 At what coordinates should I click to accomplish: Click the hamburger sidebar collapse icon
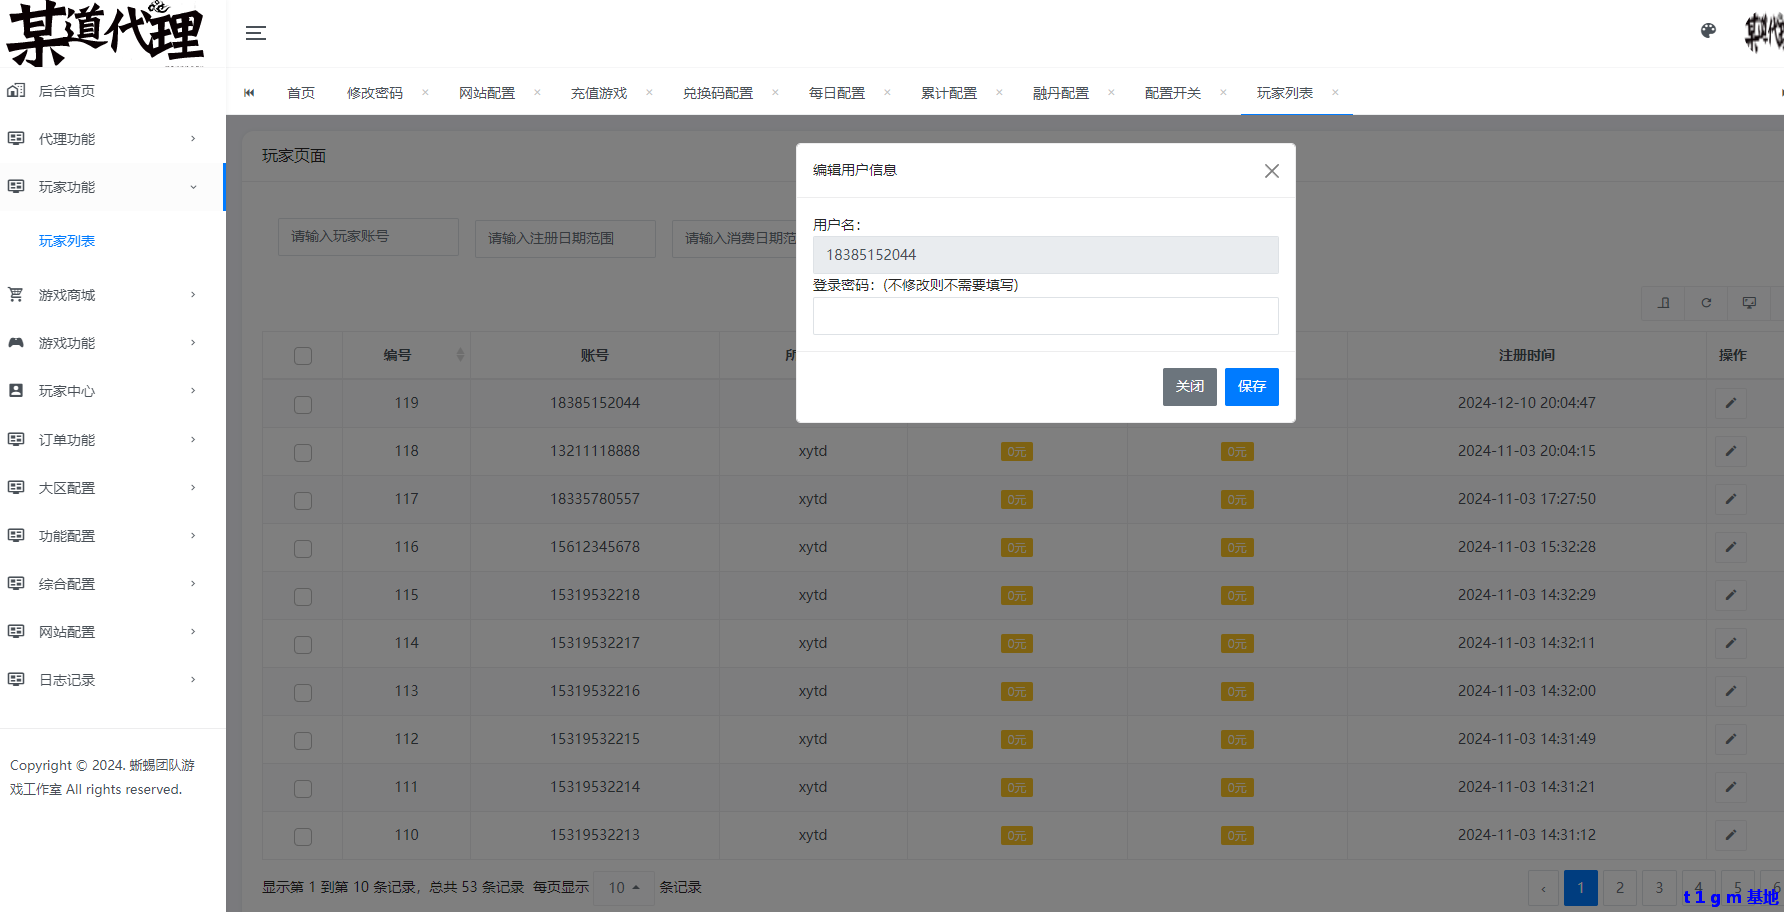tap(256, 33)
